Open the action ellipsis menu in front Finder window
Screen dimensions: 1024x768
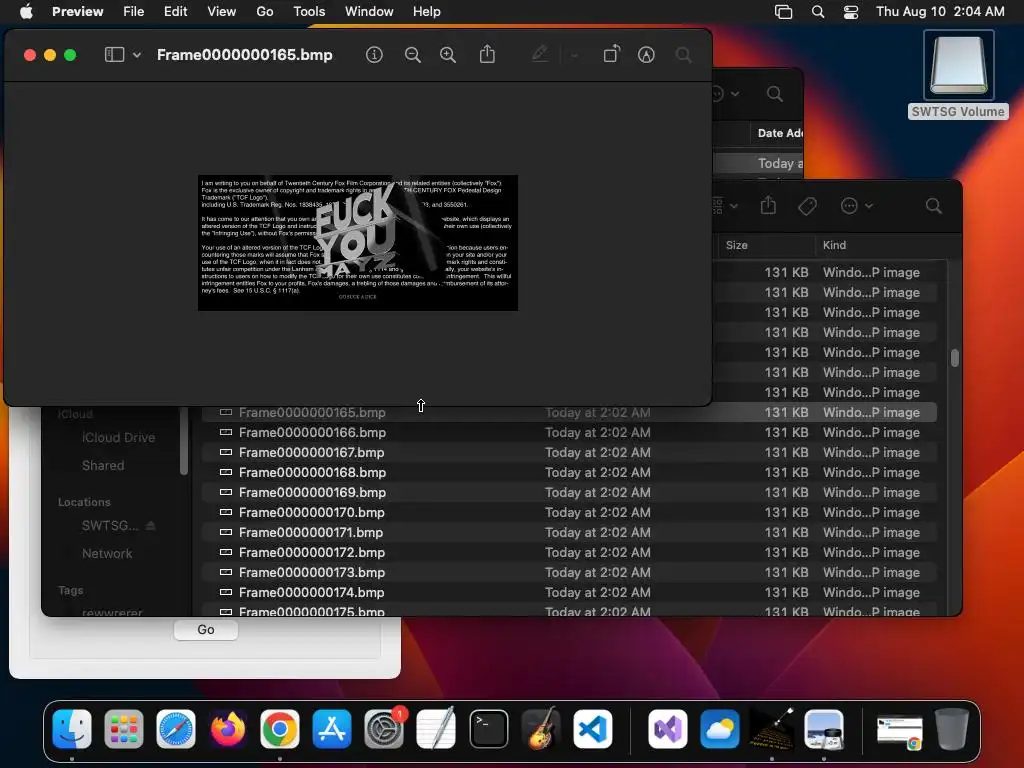tap(856, 206)
